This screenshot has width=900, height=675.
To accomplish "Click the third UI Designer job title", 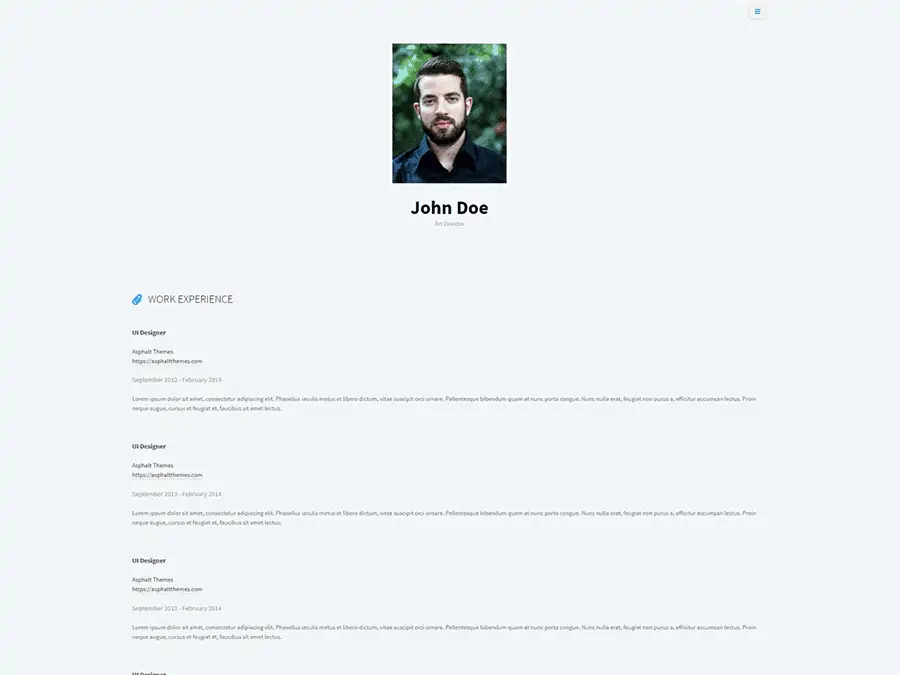I will click(149, 560).
